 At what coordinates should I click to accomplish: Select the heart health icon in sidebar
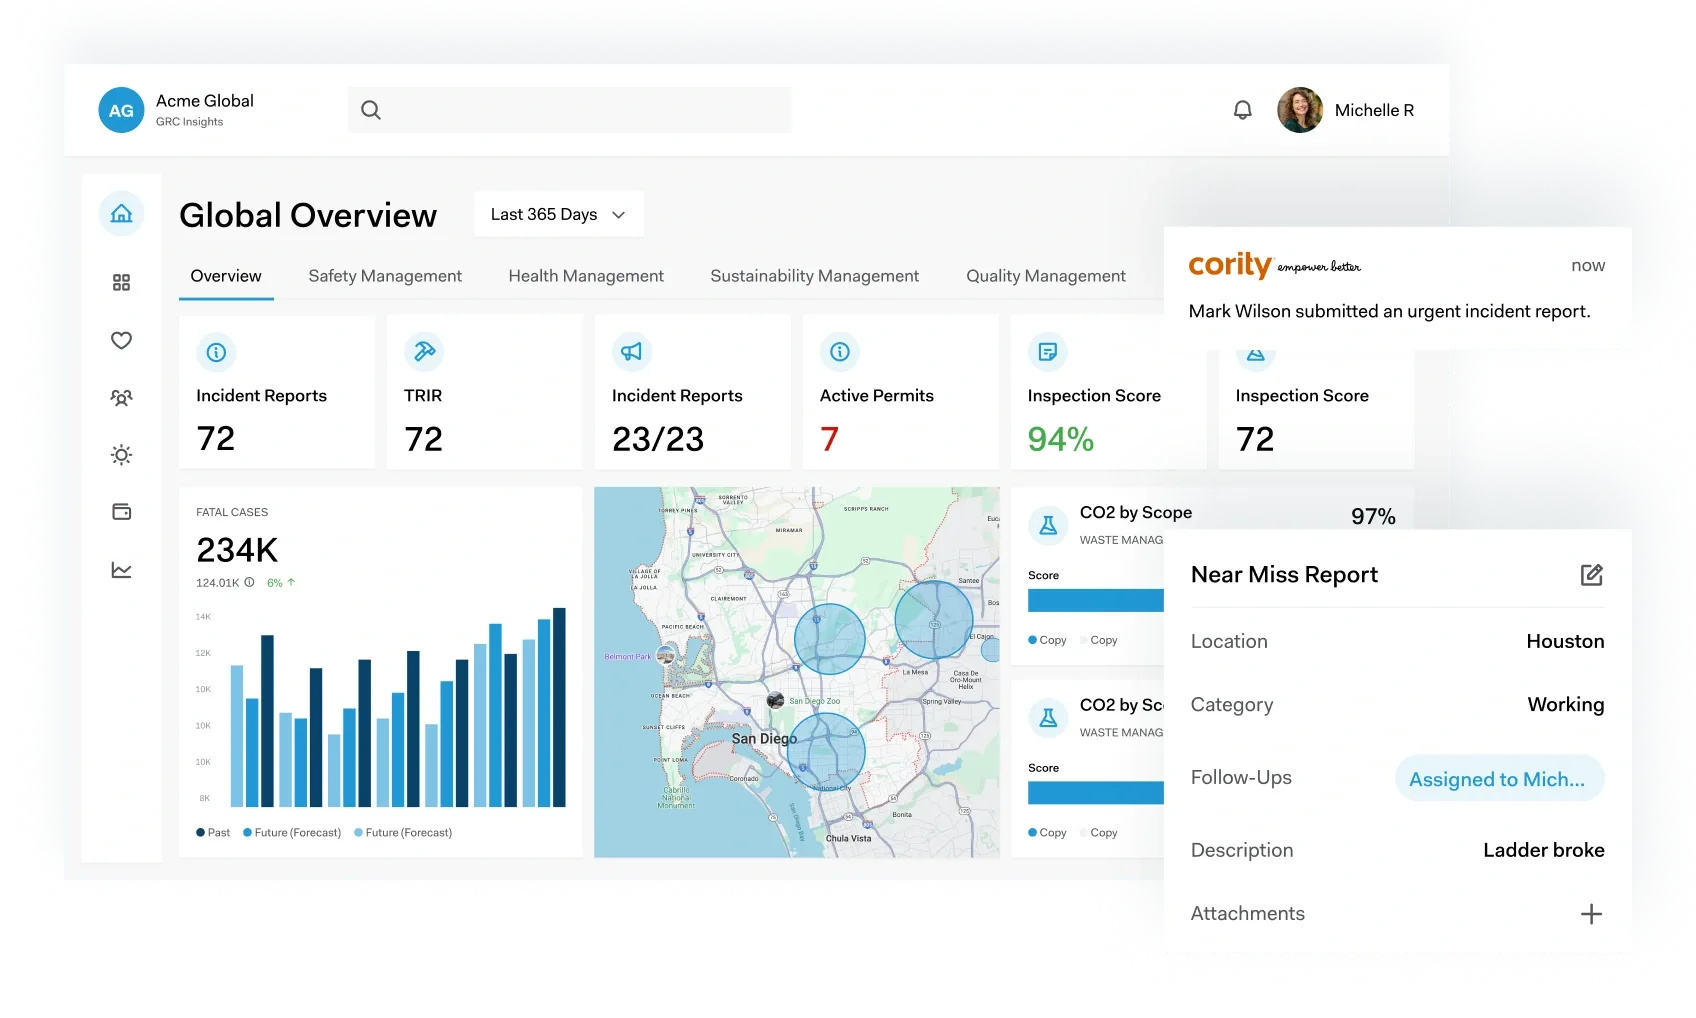point(121,340)
